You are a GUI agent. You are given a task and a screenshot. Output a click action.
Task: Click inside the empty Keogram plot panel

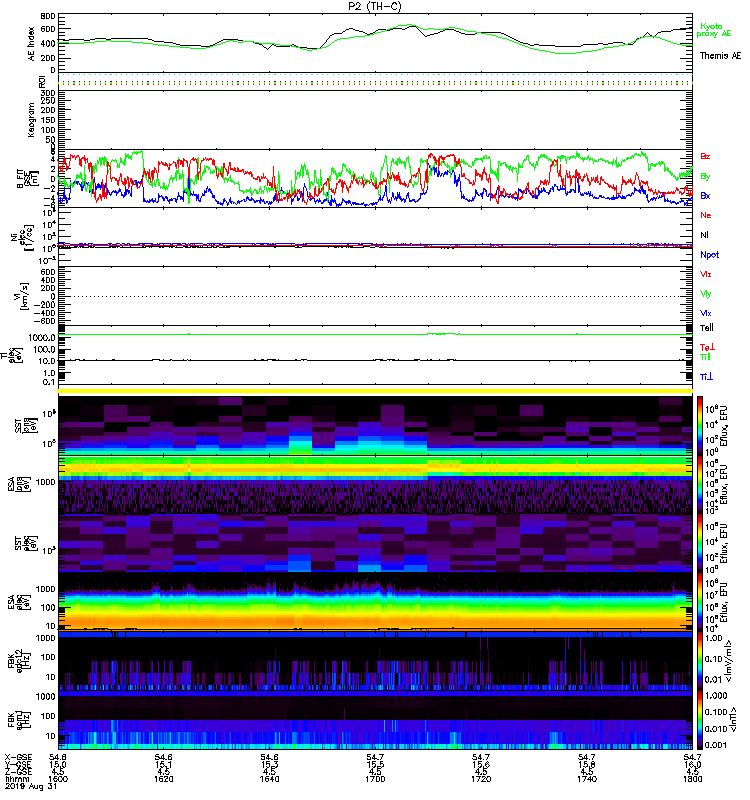[375, 120]
